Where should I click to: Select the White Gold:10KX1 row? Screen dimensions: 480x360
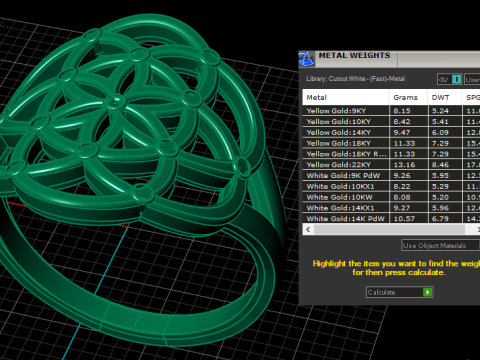coord(391,186)
